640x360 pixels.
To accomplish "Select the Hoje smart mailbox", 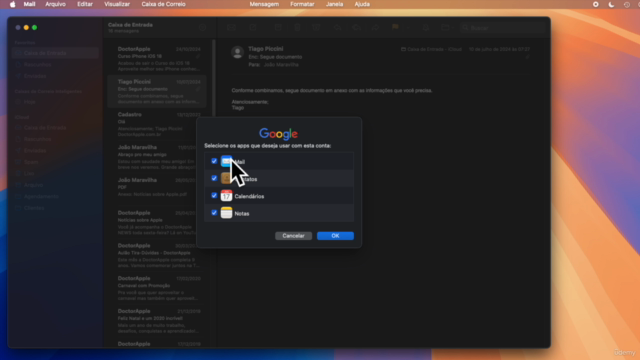I will coord(56,102).
